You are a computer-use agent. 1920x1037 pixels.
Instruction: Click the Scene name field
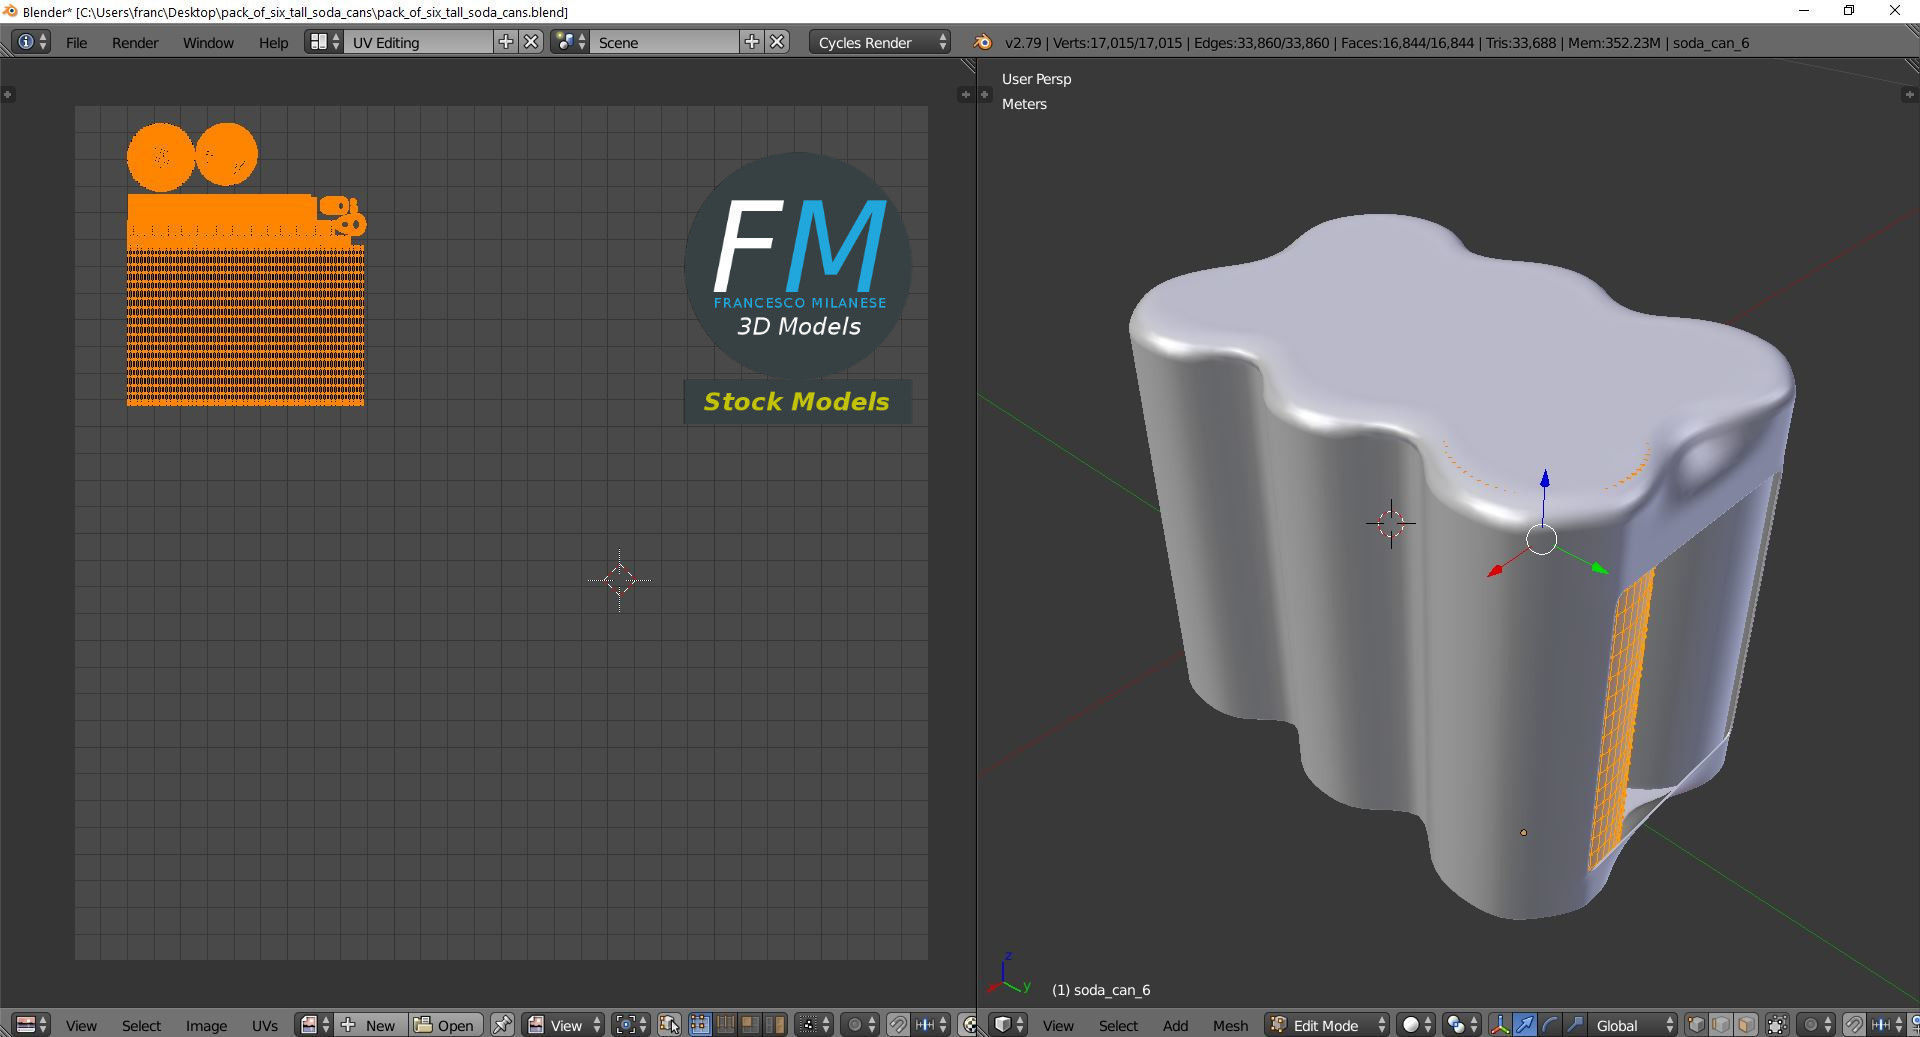point(665,42)
